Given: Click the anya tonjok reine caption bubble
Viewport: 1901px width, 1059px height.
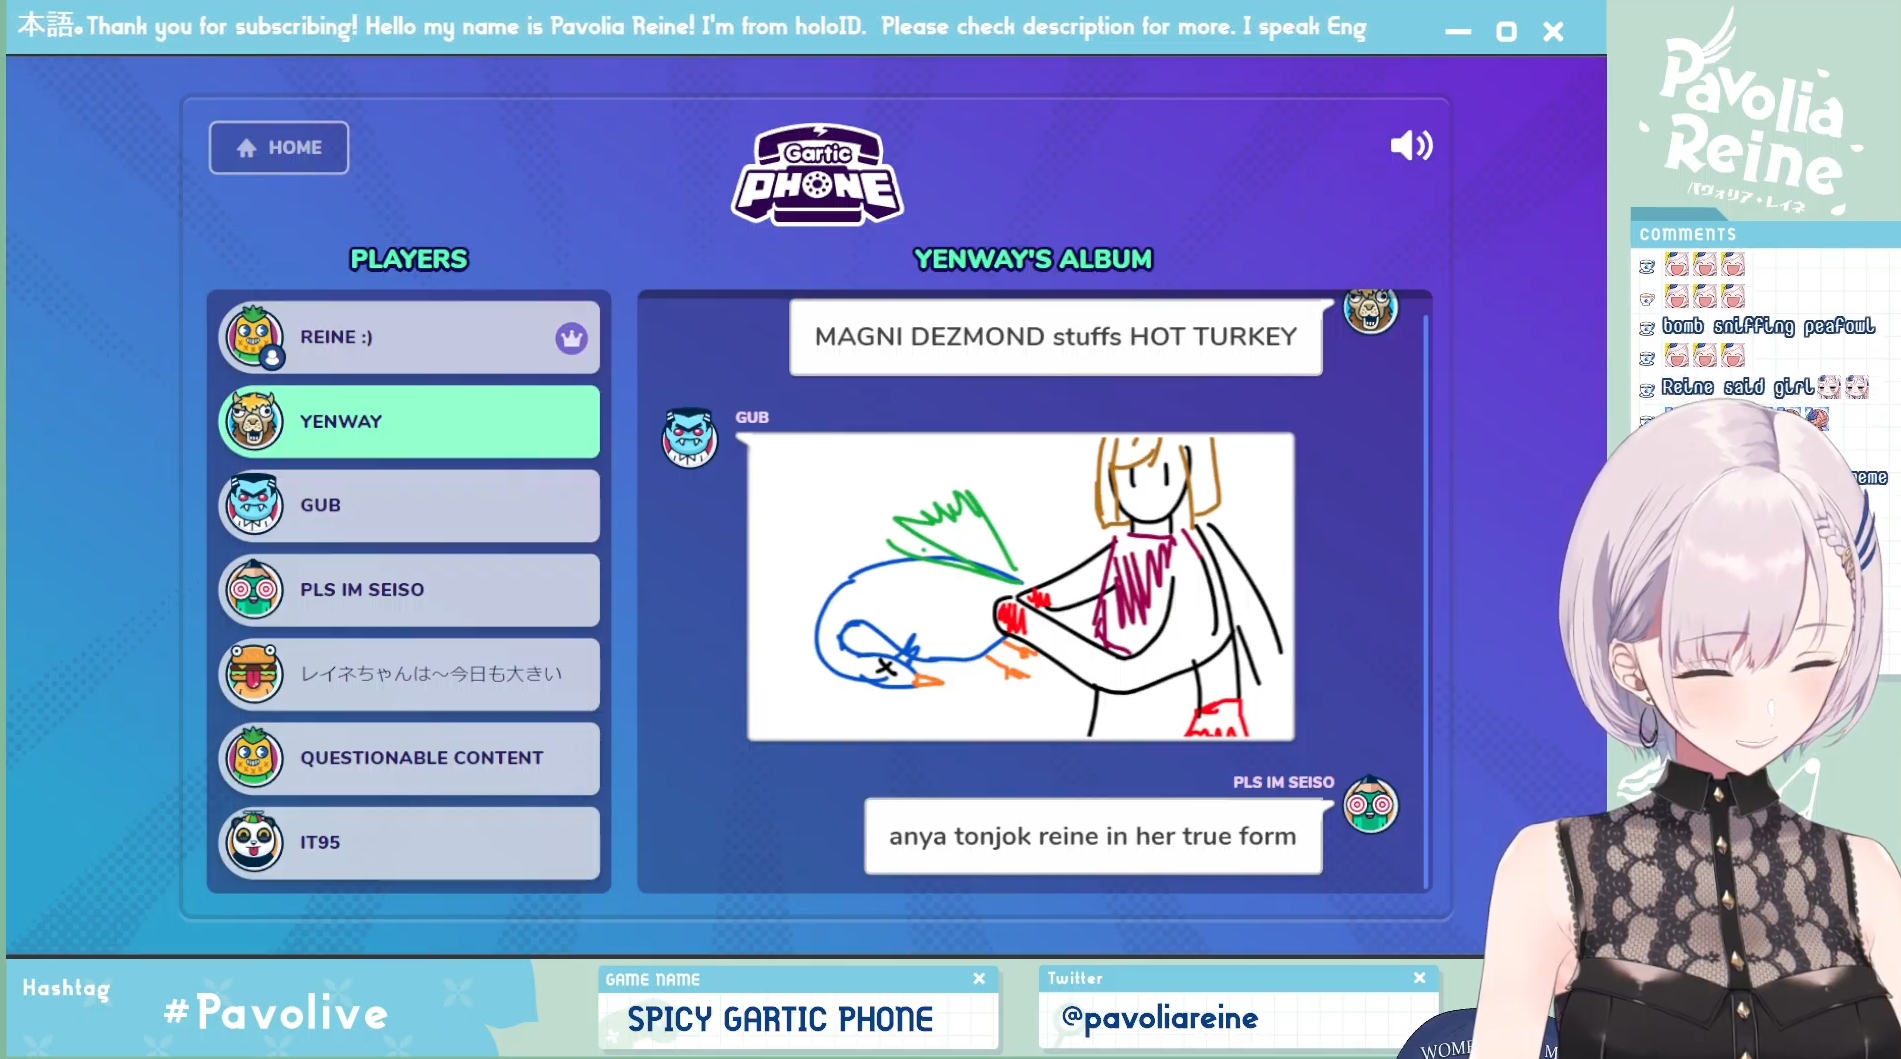Looking at the screenshot, I should [1093, 836].
